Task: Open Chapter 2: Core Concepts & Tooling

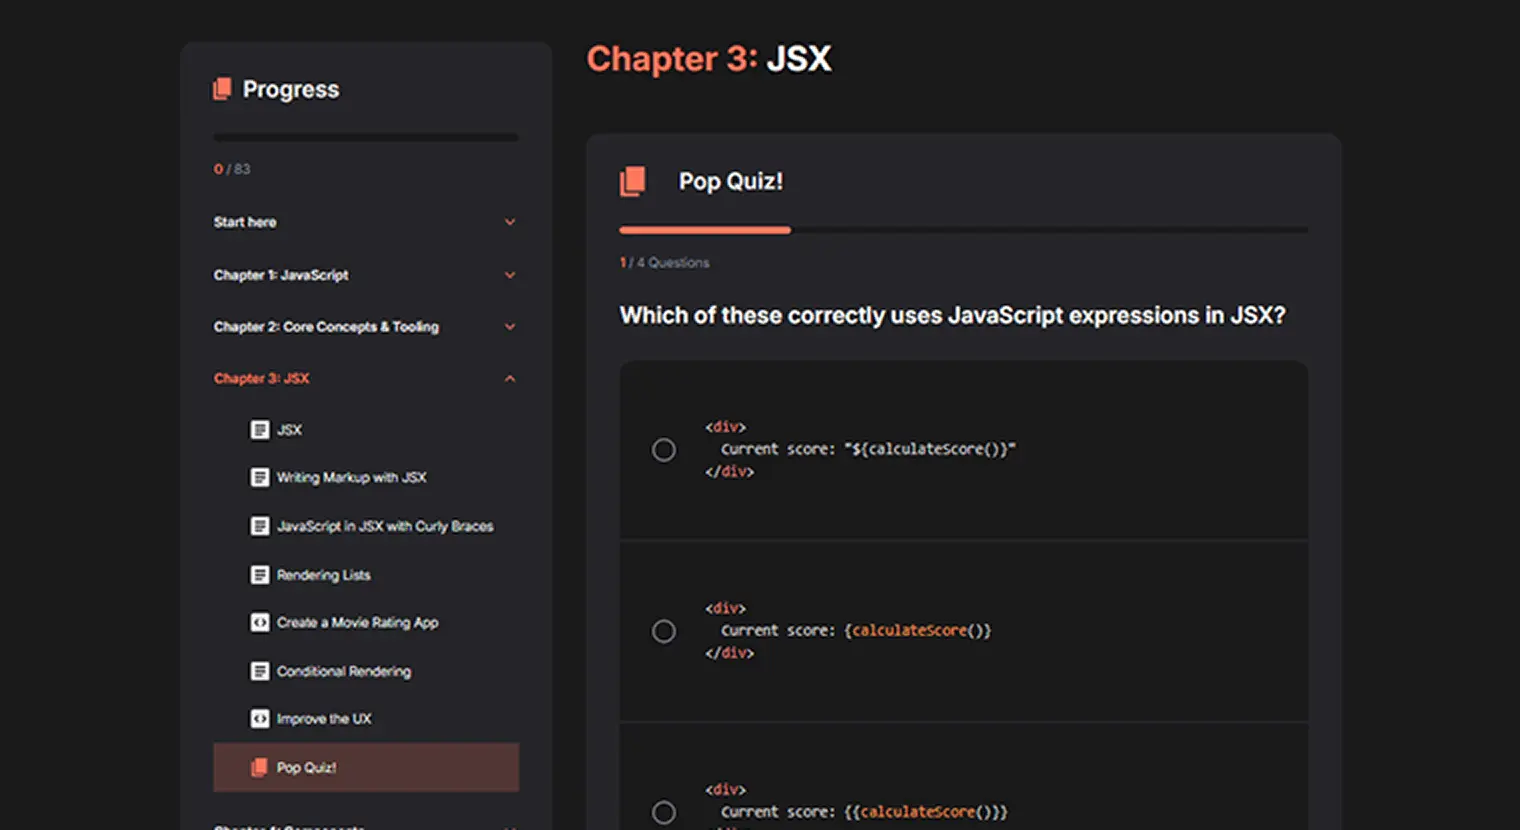Action: pyautogui.click(x=326, y=327)
